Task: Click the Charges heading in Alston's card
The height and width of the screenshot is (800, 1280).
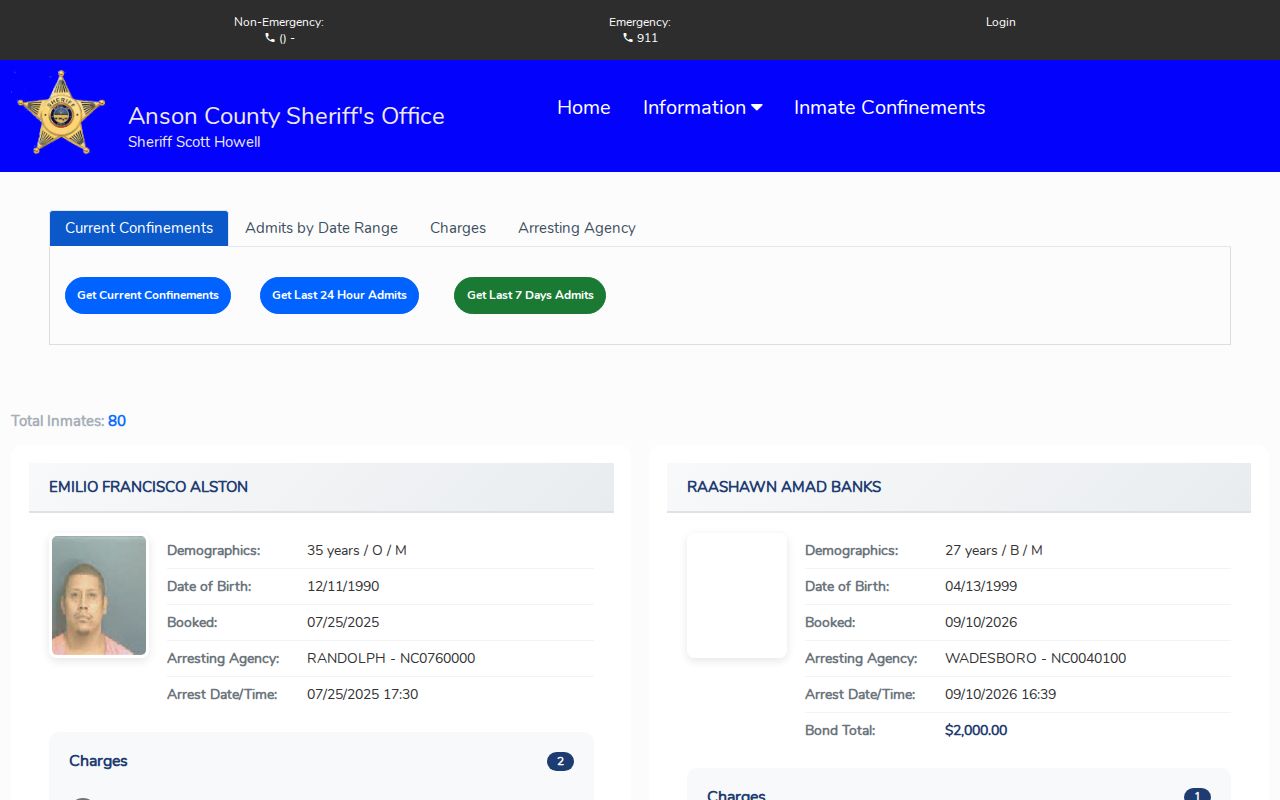Action: tap(98, 761)
